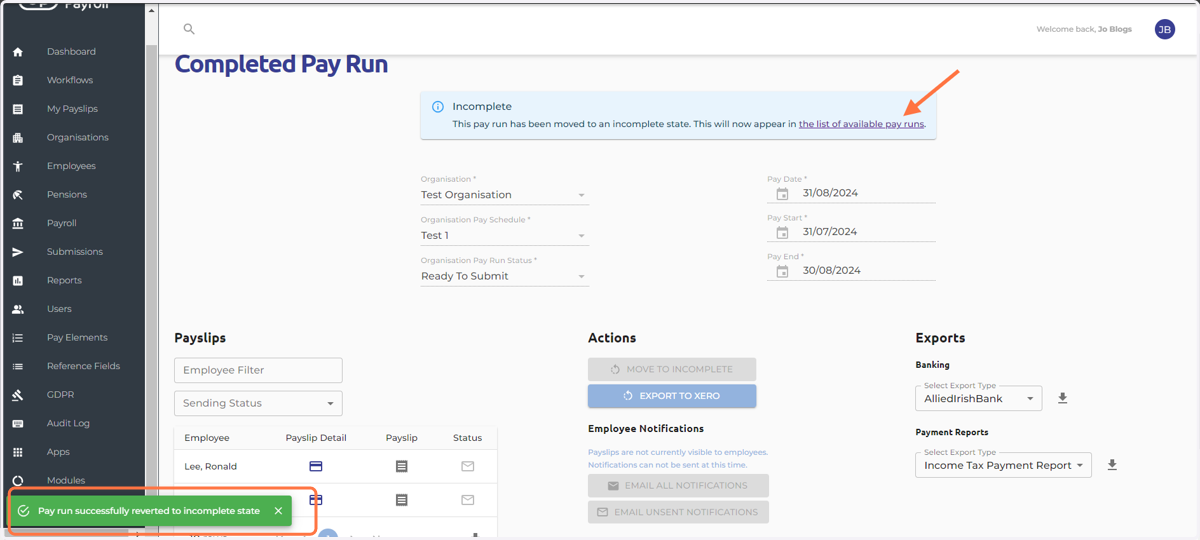Click the Reference Fields list icon
The width and height of the screenshot is (1200, 540).
pos(18,366)
